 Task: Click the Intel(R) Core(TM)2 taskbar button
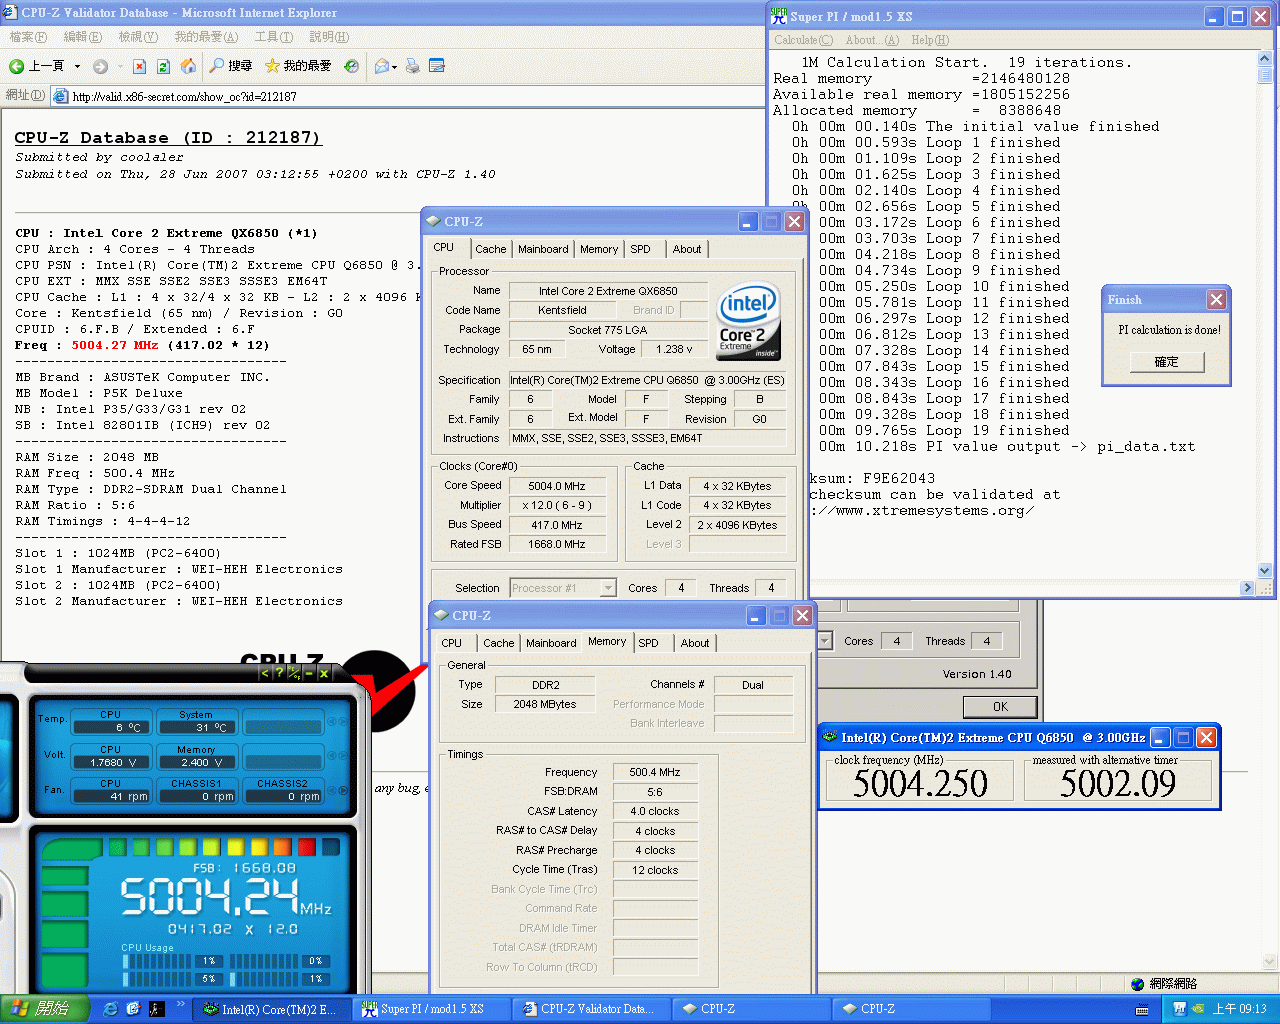(x=272, y=1009)
